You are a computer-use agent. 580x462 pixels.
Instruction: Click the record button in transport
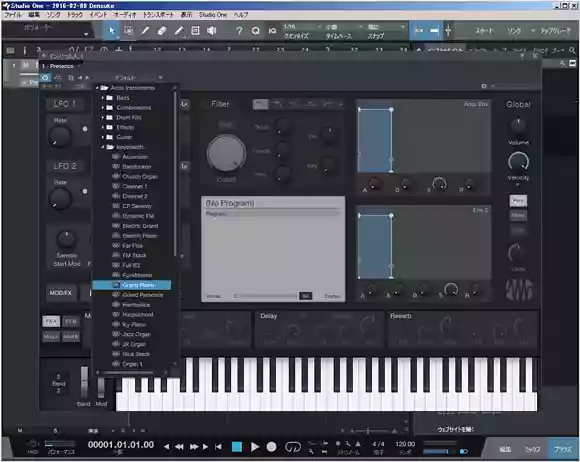tap(272, 447)
